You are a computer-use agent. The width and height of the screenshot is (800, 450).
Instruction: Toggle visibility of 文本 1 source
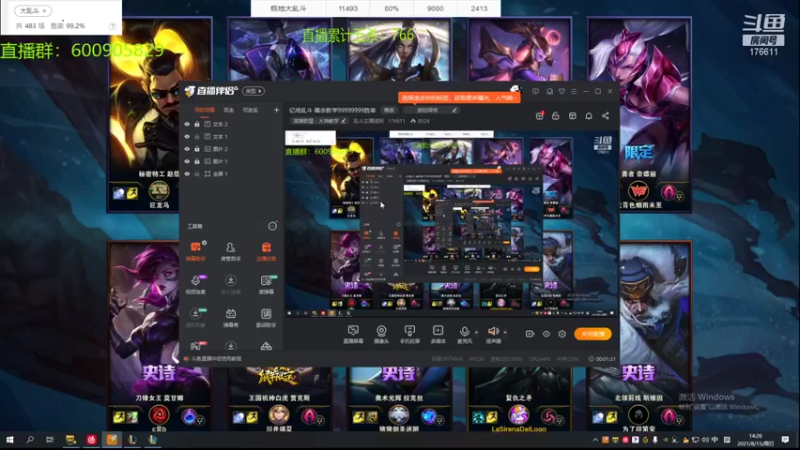187,137
